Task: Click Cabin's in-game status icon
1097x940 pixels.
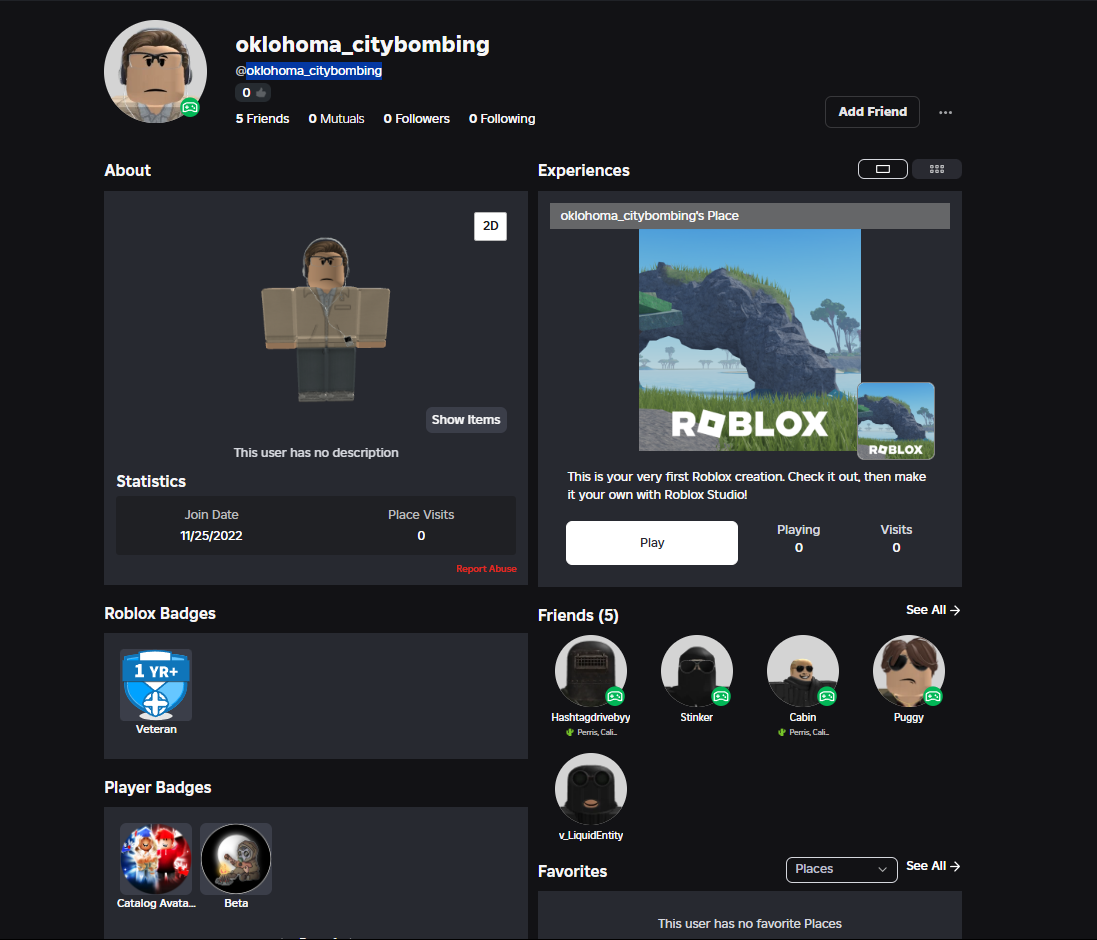Action: pyautogui.click(x=827, y=696)
